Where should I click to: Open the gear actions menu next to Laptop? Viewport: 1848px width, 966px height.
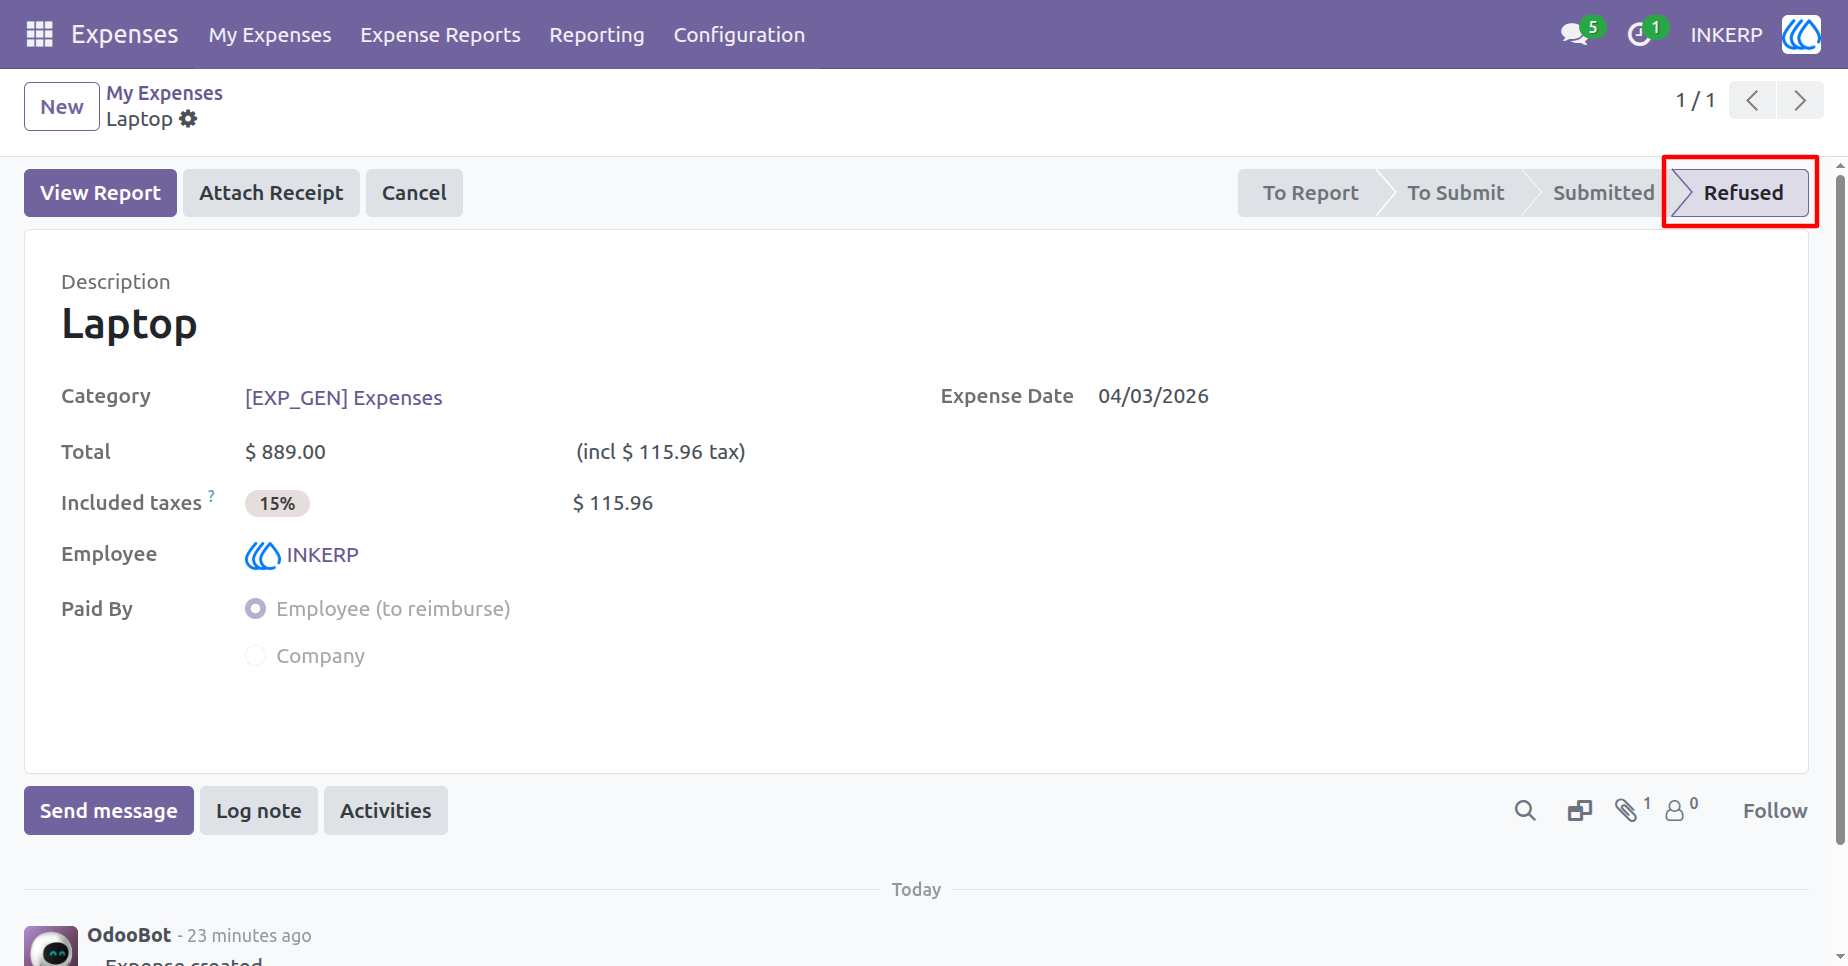pyautogui.click(x=188, y=119)
